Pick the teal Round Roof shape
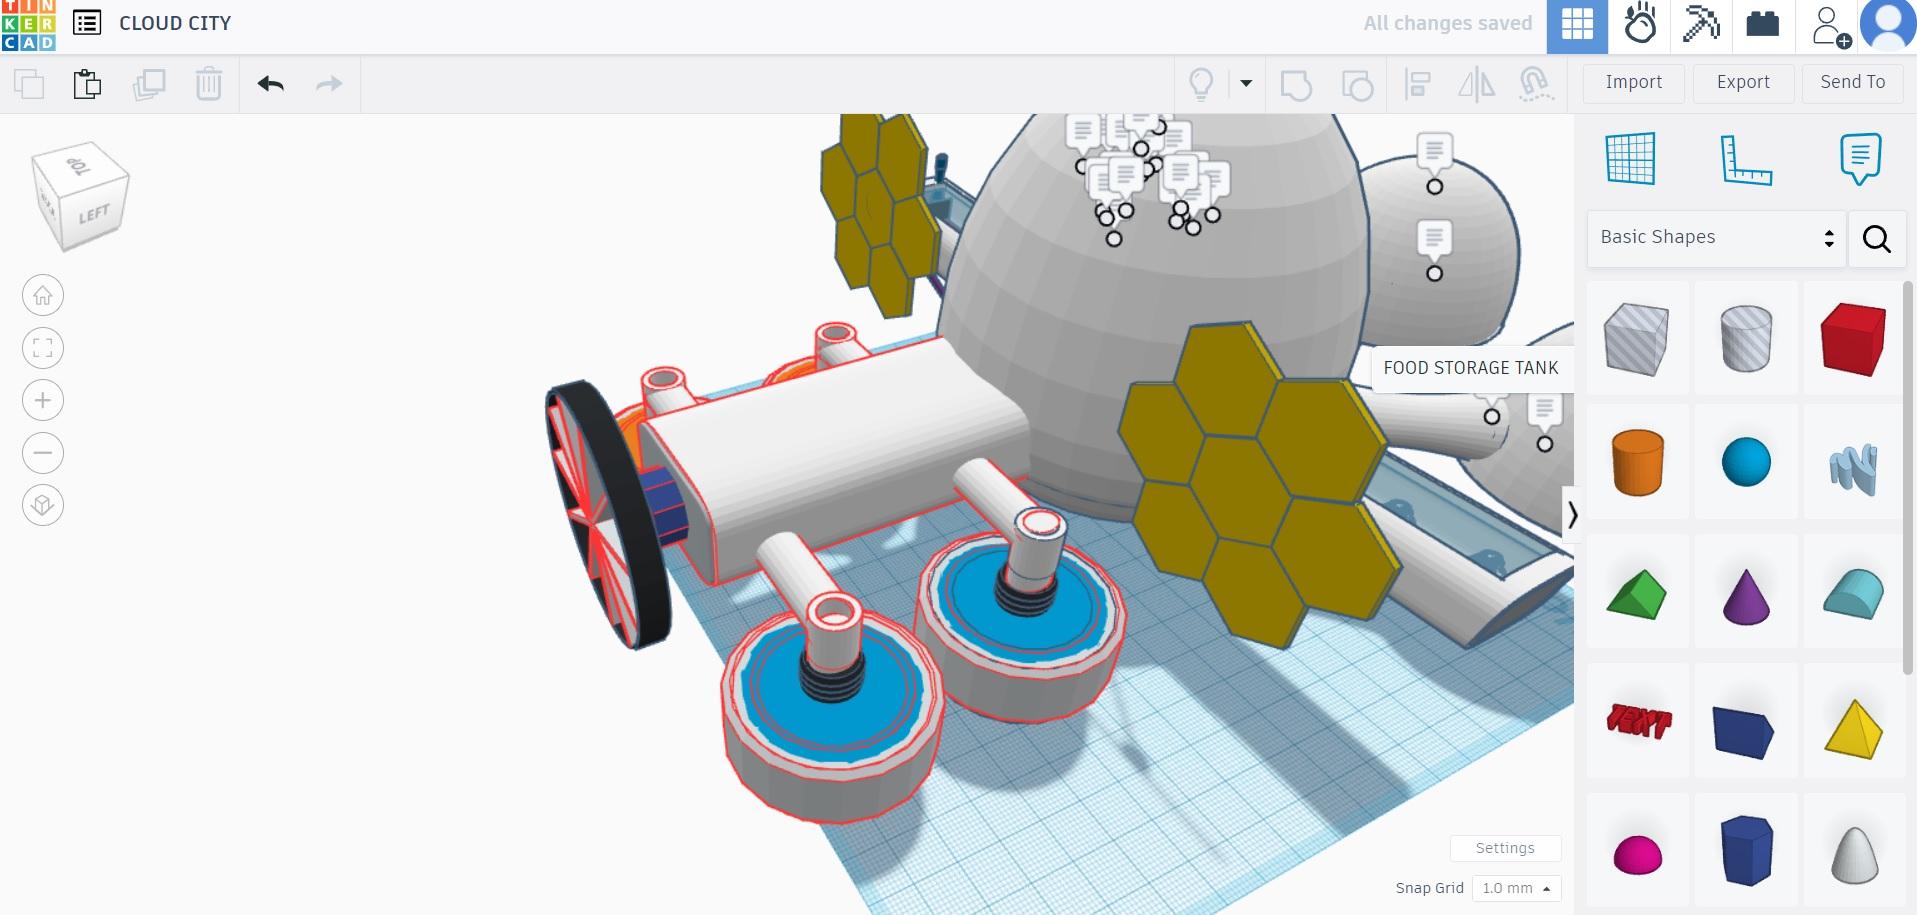Image resolution: width=1917 pixels, height=915 pixels. tap(1853, 594)
